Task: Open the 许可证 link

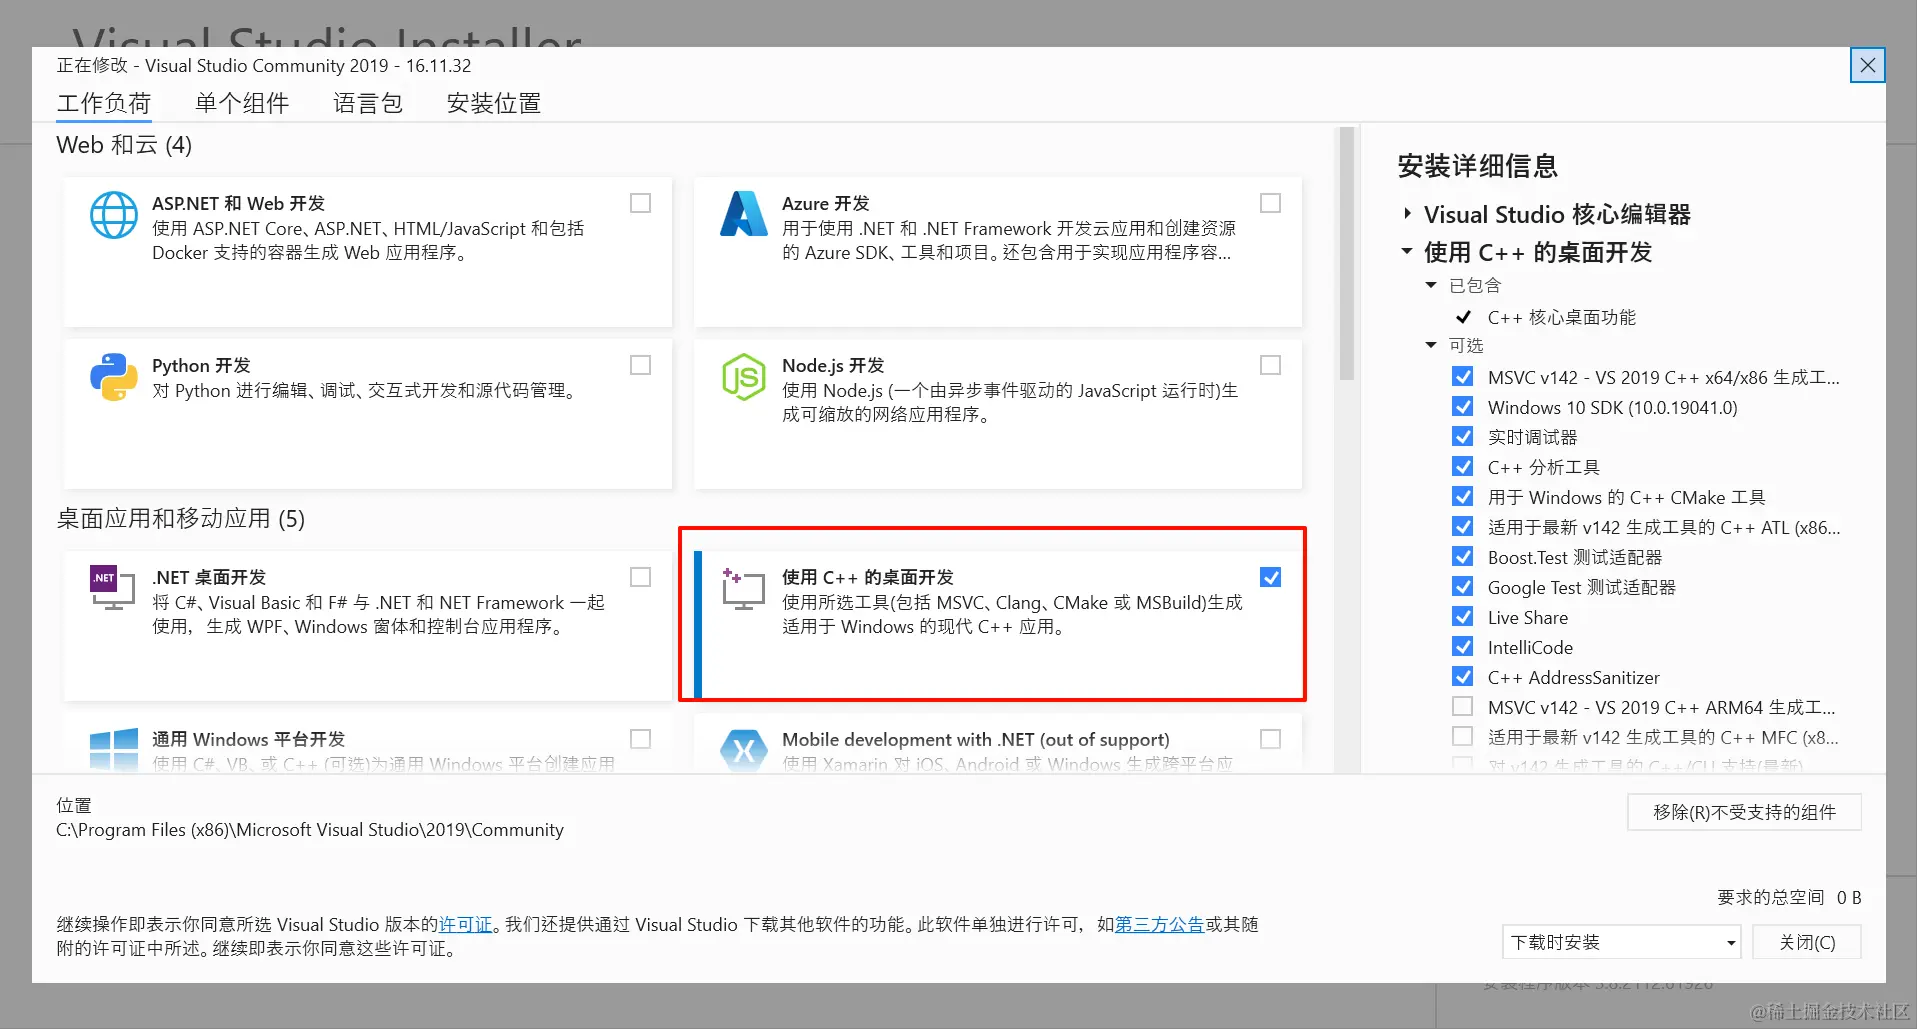Action: (x=465, y=924)
